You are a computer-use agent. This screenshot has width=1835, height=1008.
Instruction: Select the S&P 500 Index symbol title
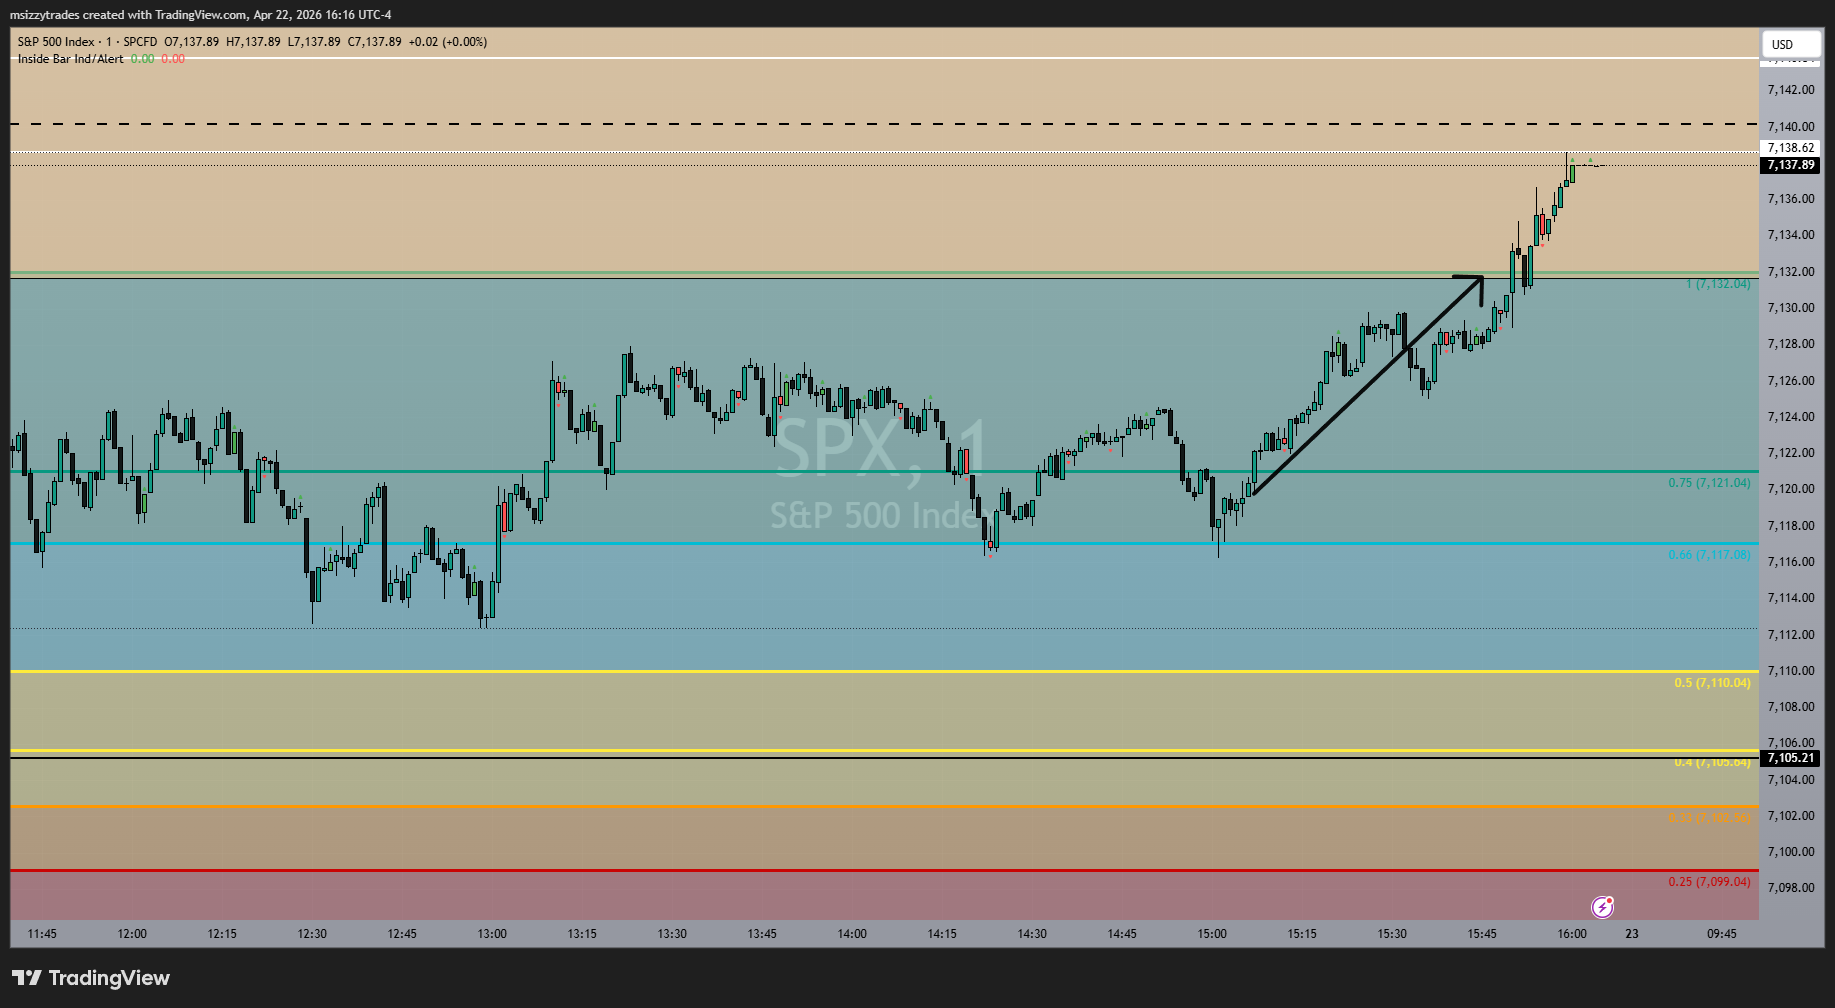(56, 42)
